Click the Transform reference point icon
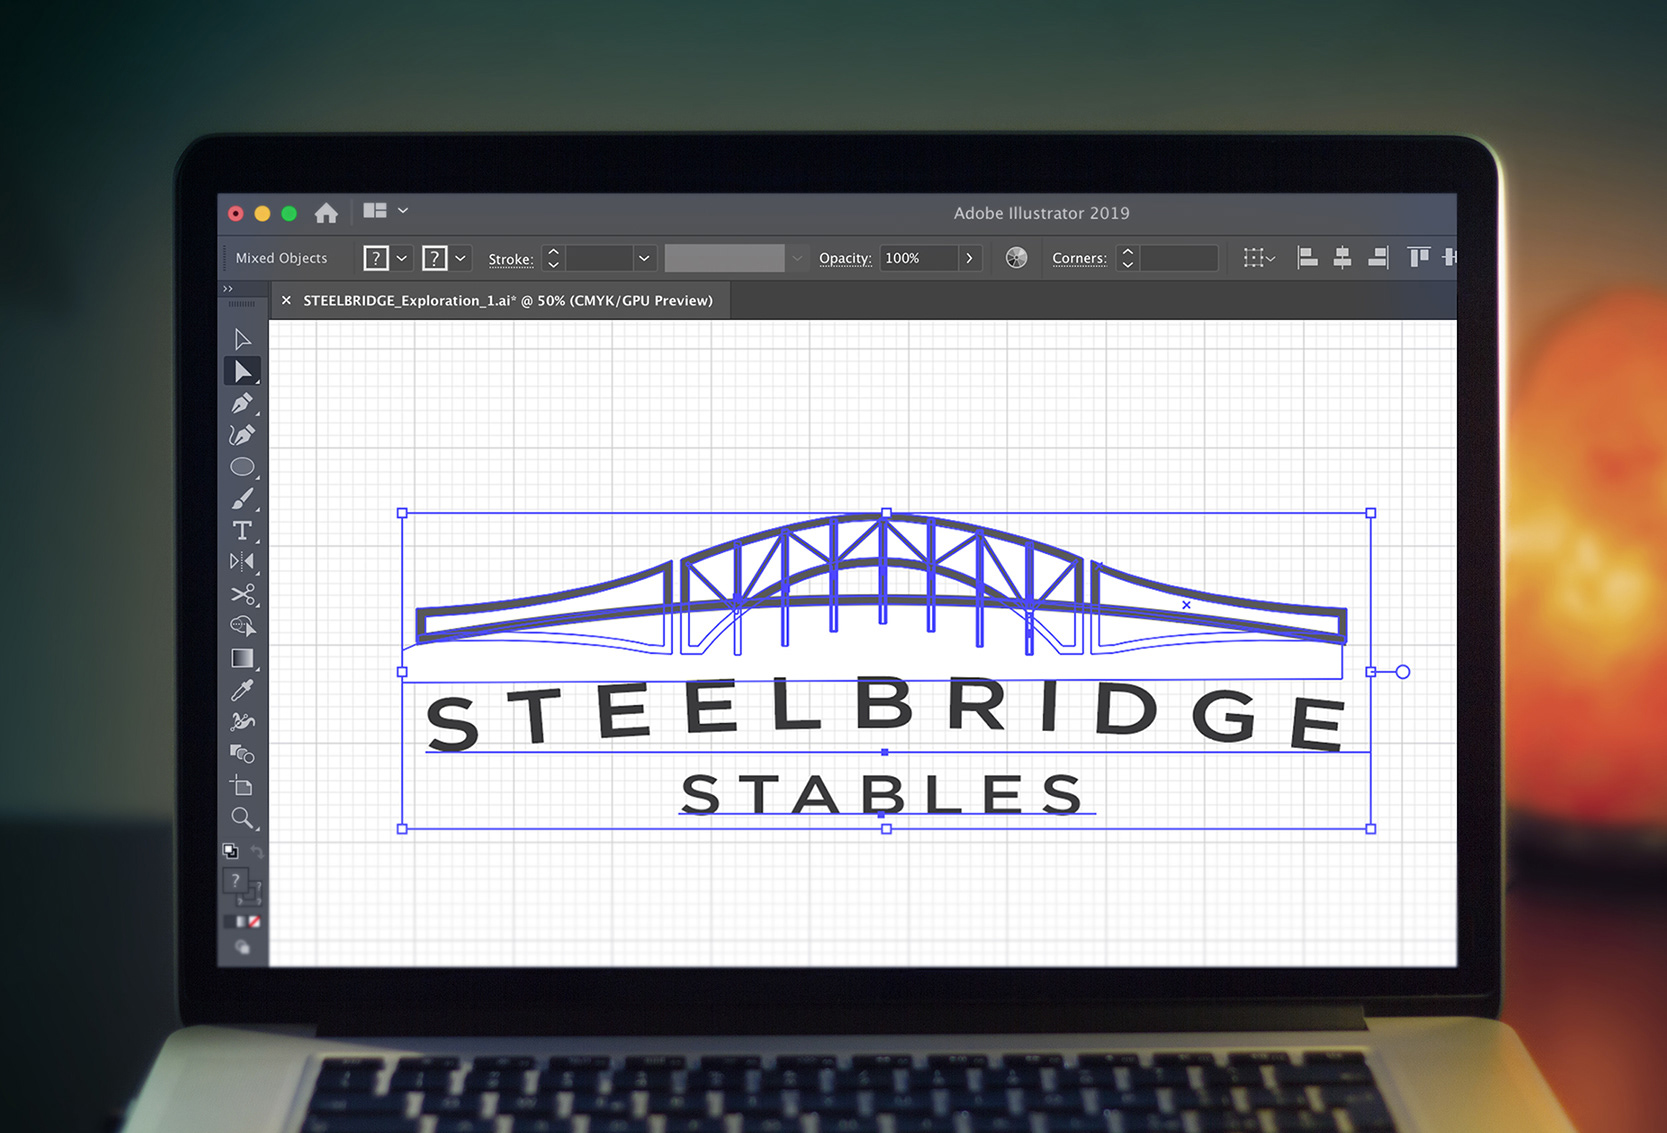Image resolution: width=1667 pixels, height=1133 pixels. (x=1253, y=258)
